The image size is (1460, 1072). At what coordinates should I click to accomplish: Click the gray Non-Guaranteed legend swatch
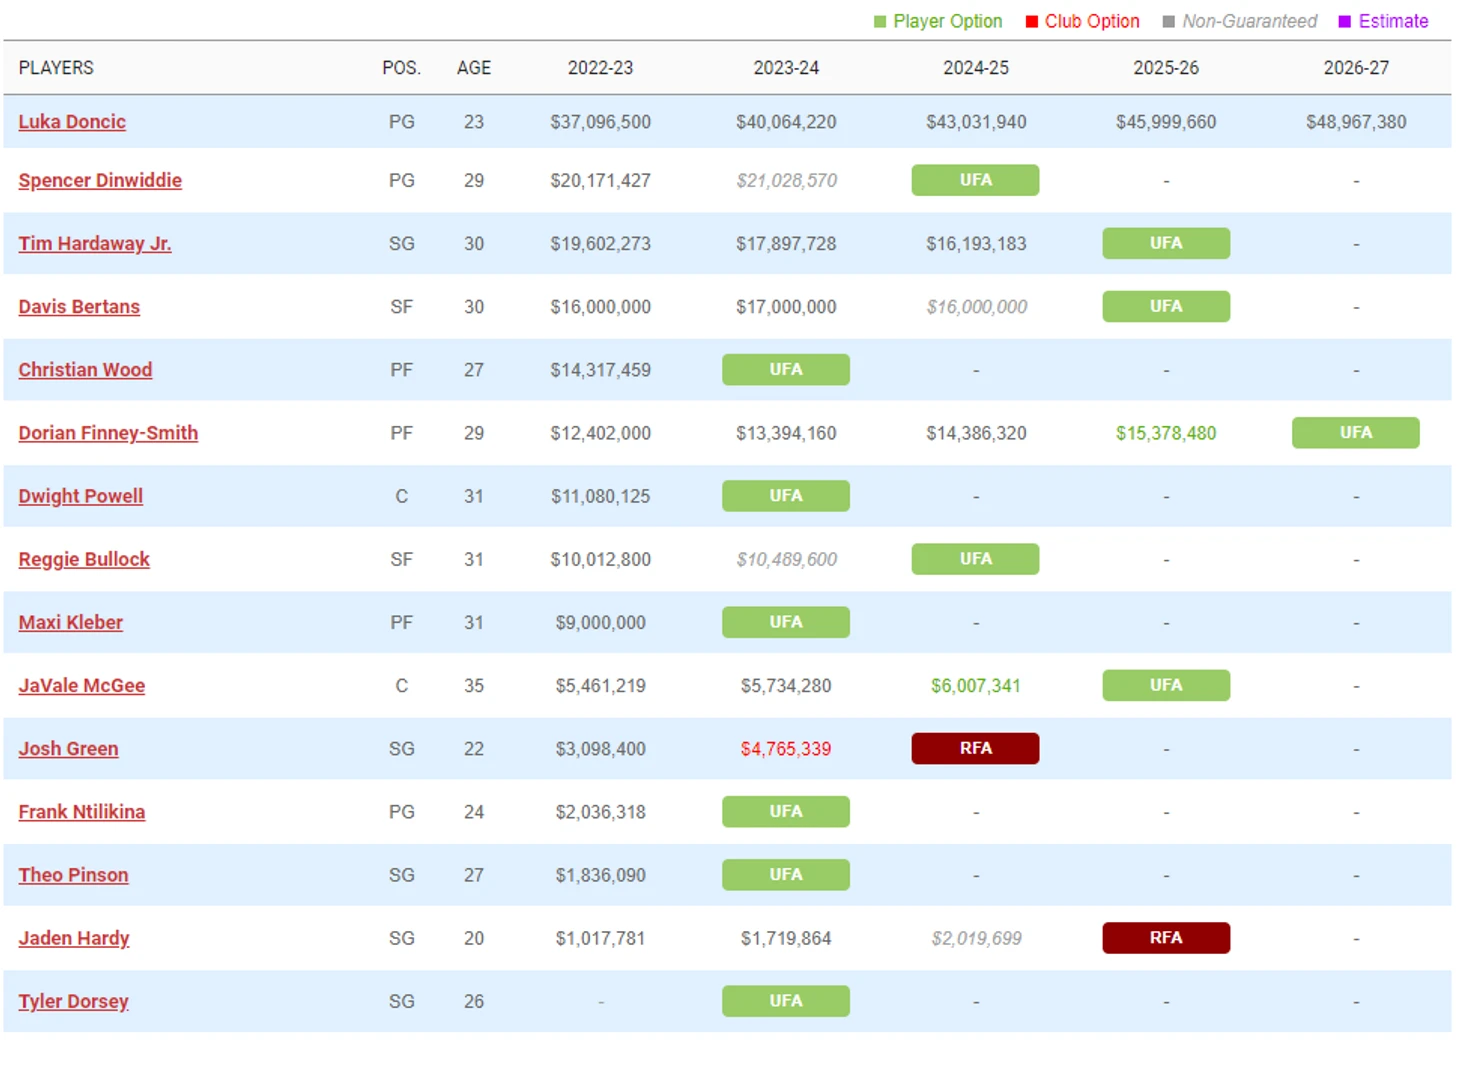point(1169,22)
